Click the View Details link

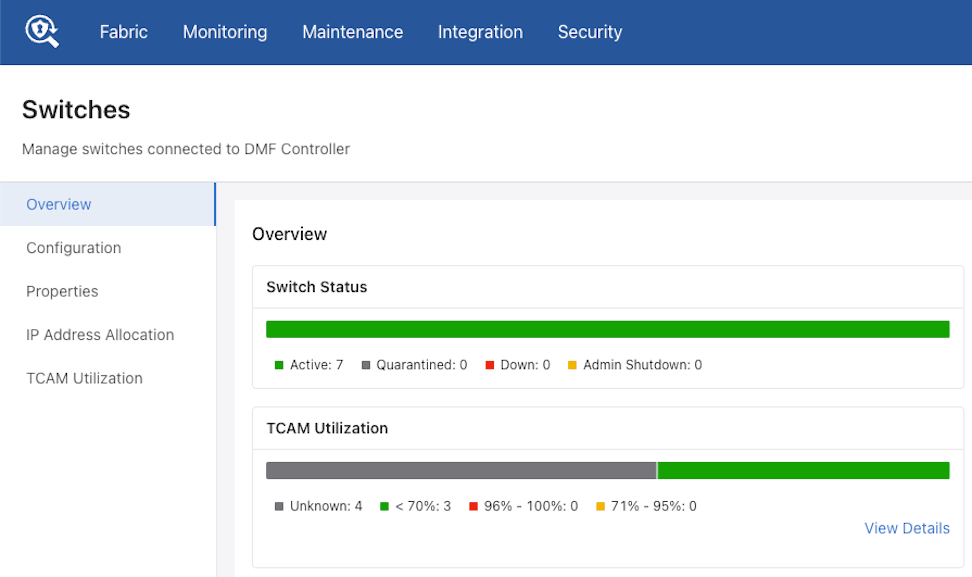907,528
